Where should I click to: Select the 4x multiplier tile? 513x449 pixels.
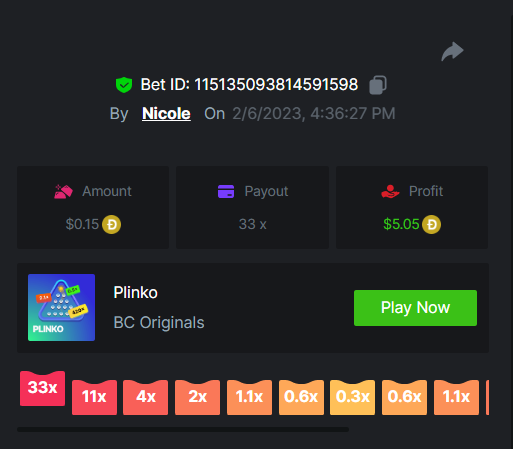pyautogui.click(x=146, y=397)
